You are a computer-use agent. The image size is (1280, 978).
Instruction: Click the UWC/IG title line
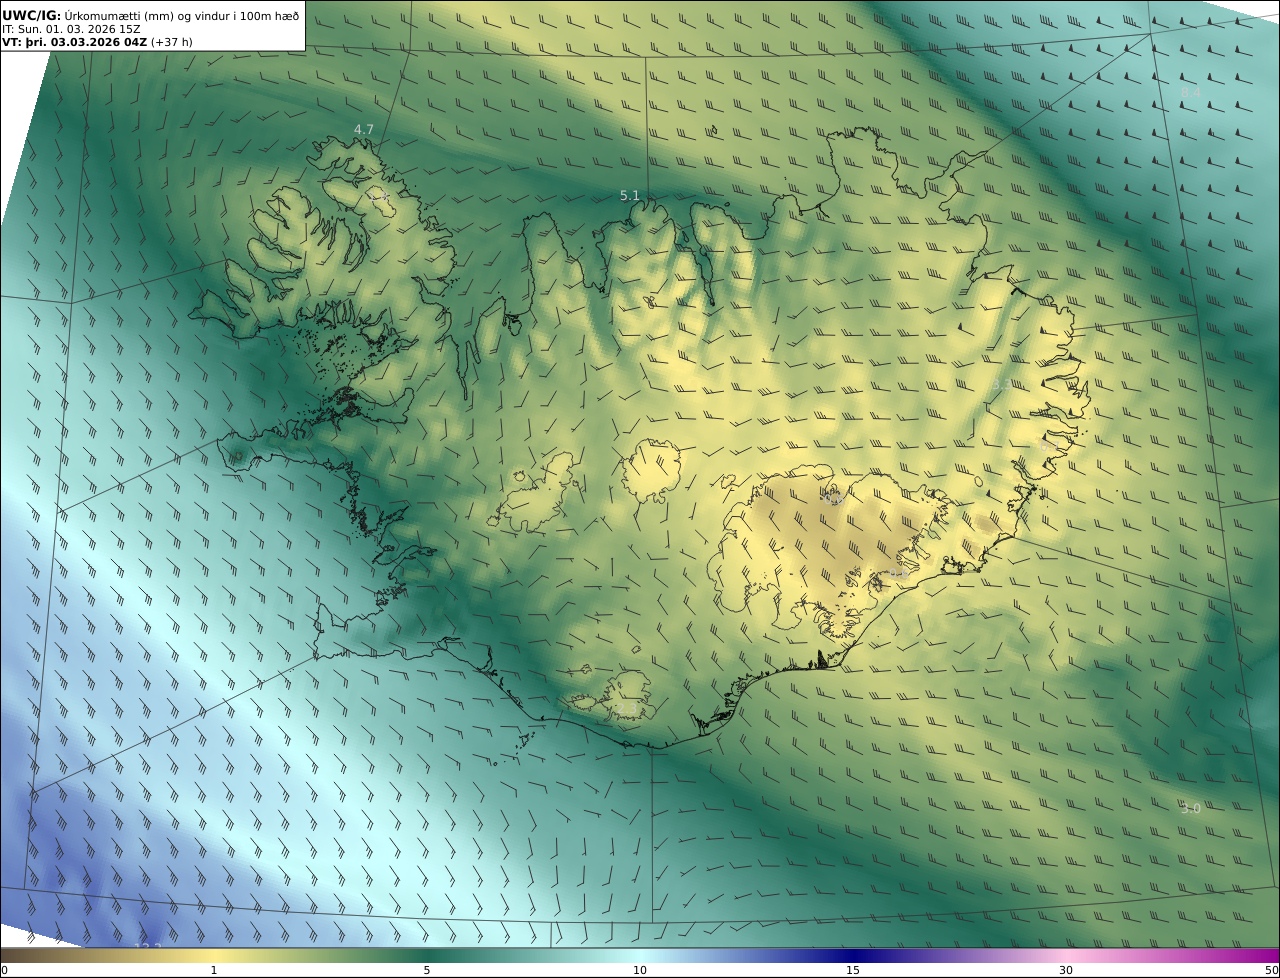(151, 15)
